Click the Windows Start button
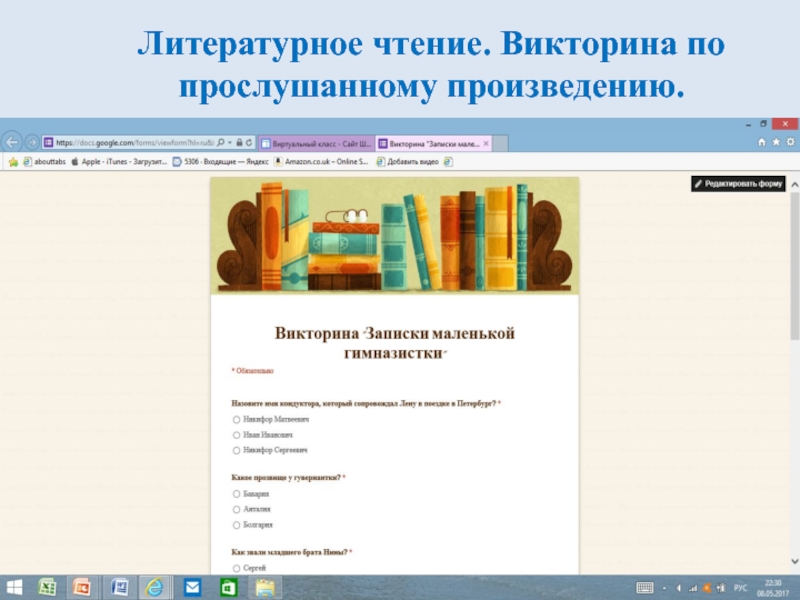 pyautogui.click(x=13, y=586)
